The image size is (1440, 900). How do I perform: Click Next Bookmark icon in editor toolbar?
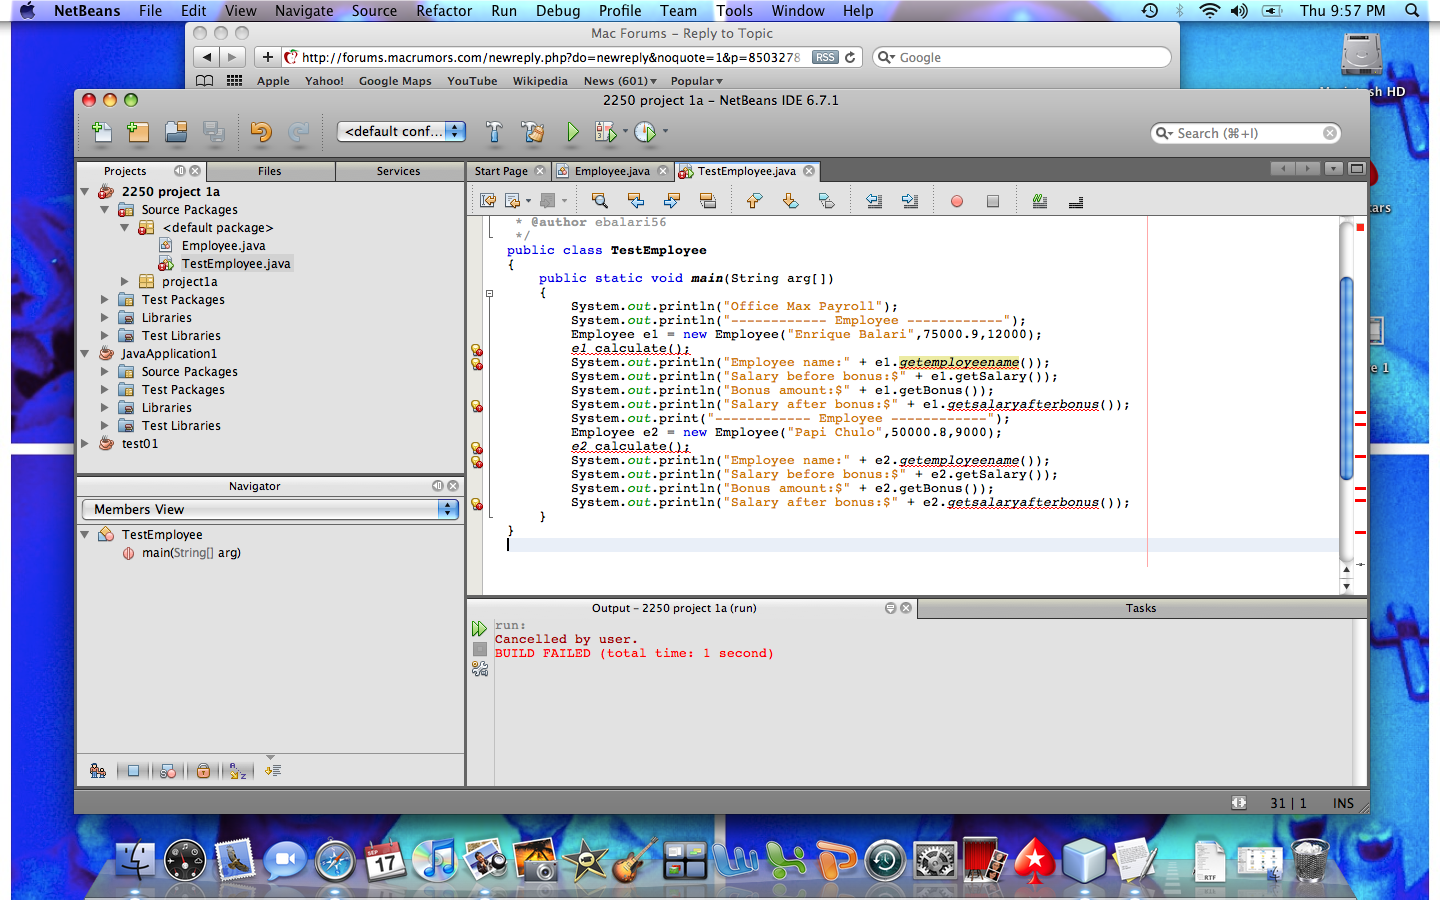click(x=790, y=201)
